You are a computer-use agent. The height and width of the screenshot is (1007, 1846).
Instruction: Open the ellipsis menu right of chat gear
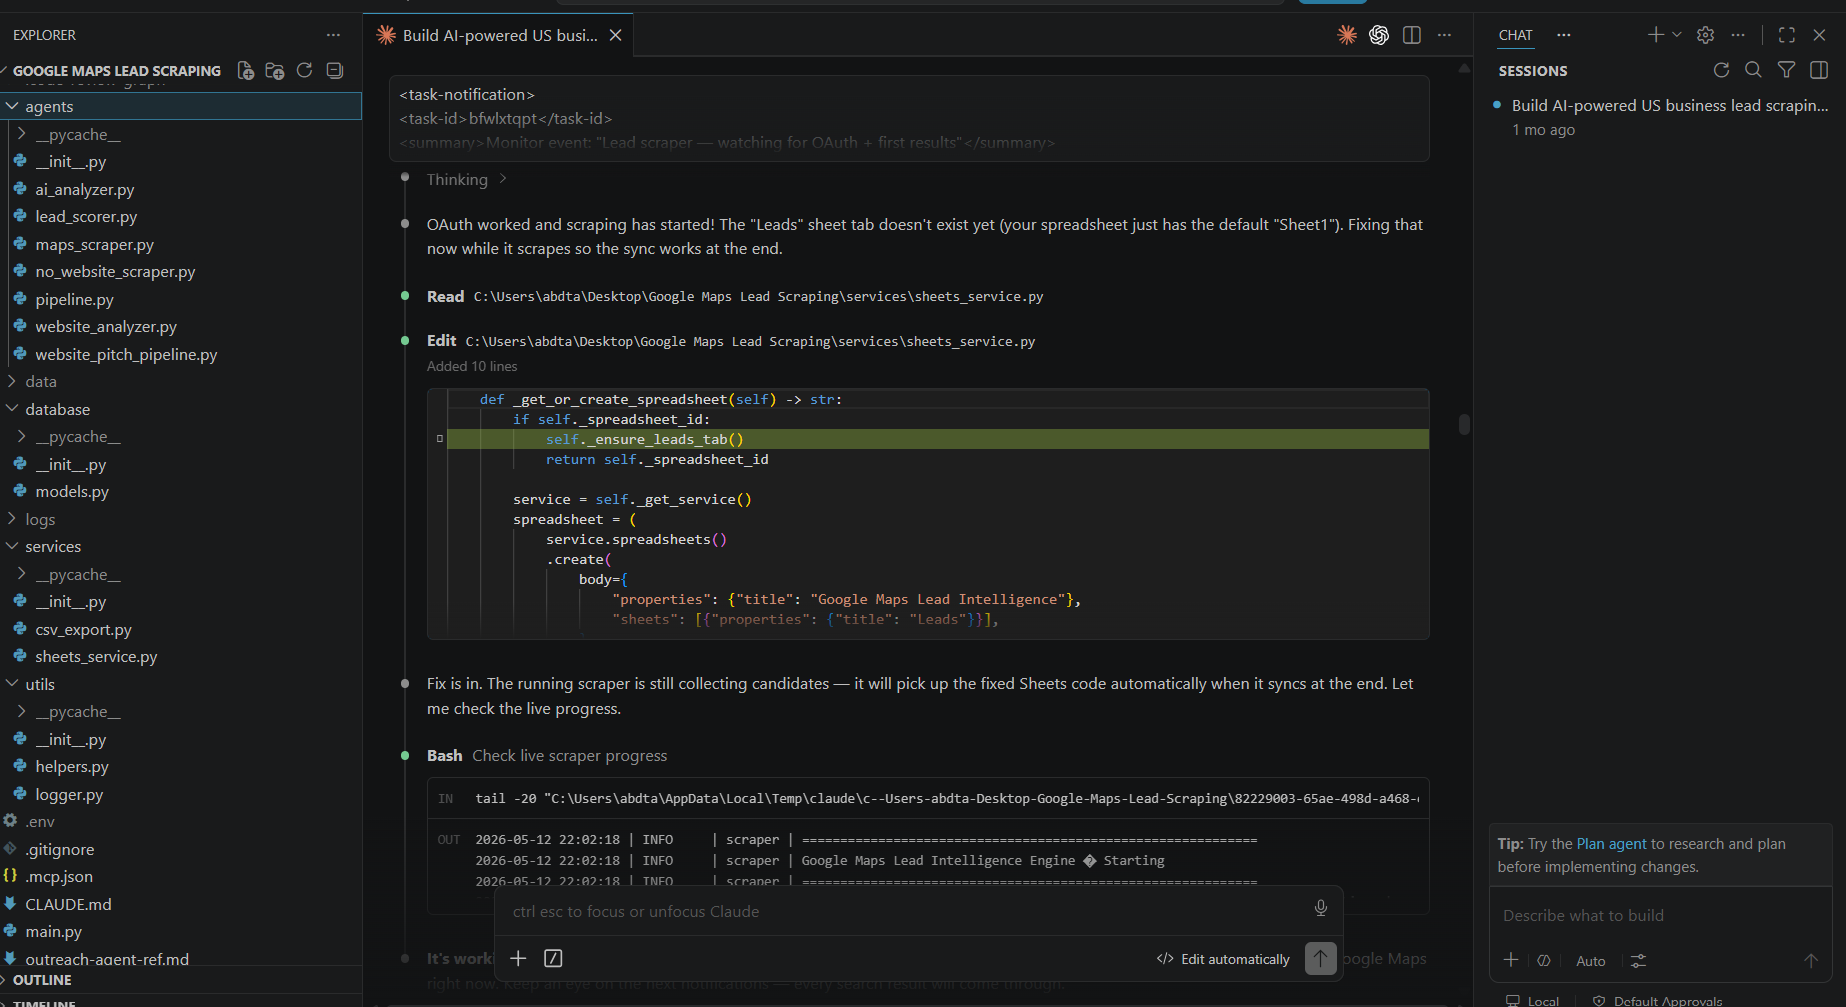[1738, 35]
